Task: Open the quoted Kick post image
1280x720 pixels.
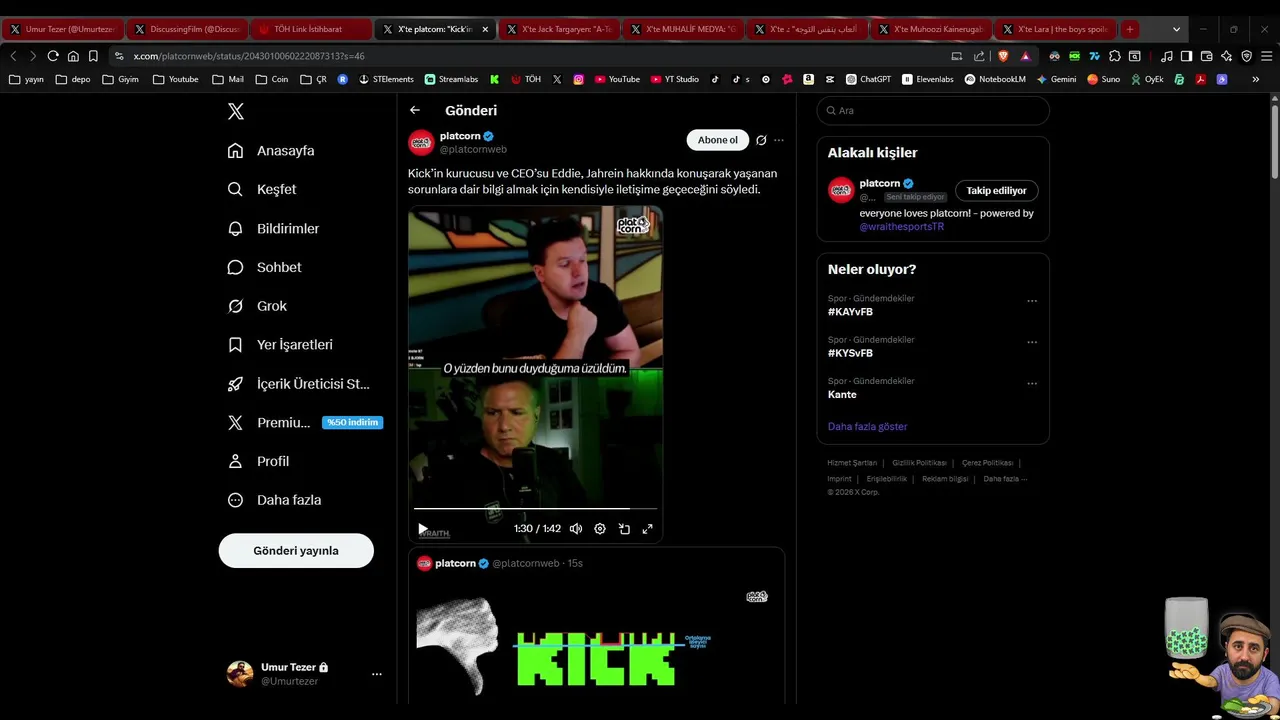Action: tap(595, 640)
